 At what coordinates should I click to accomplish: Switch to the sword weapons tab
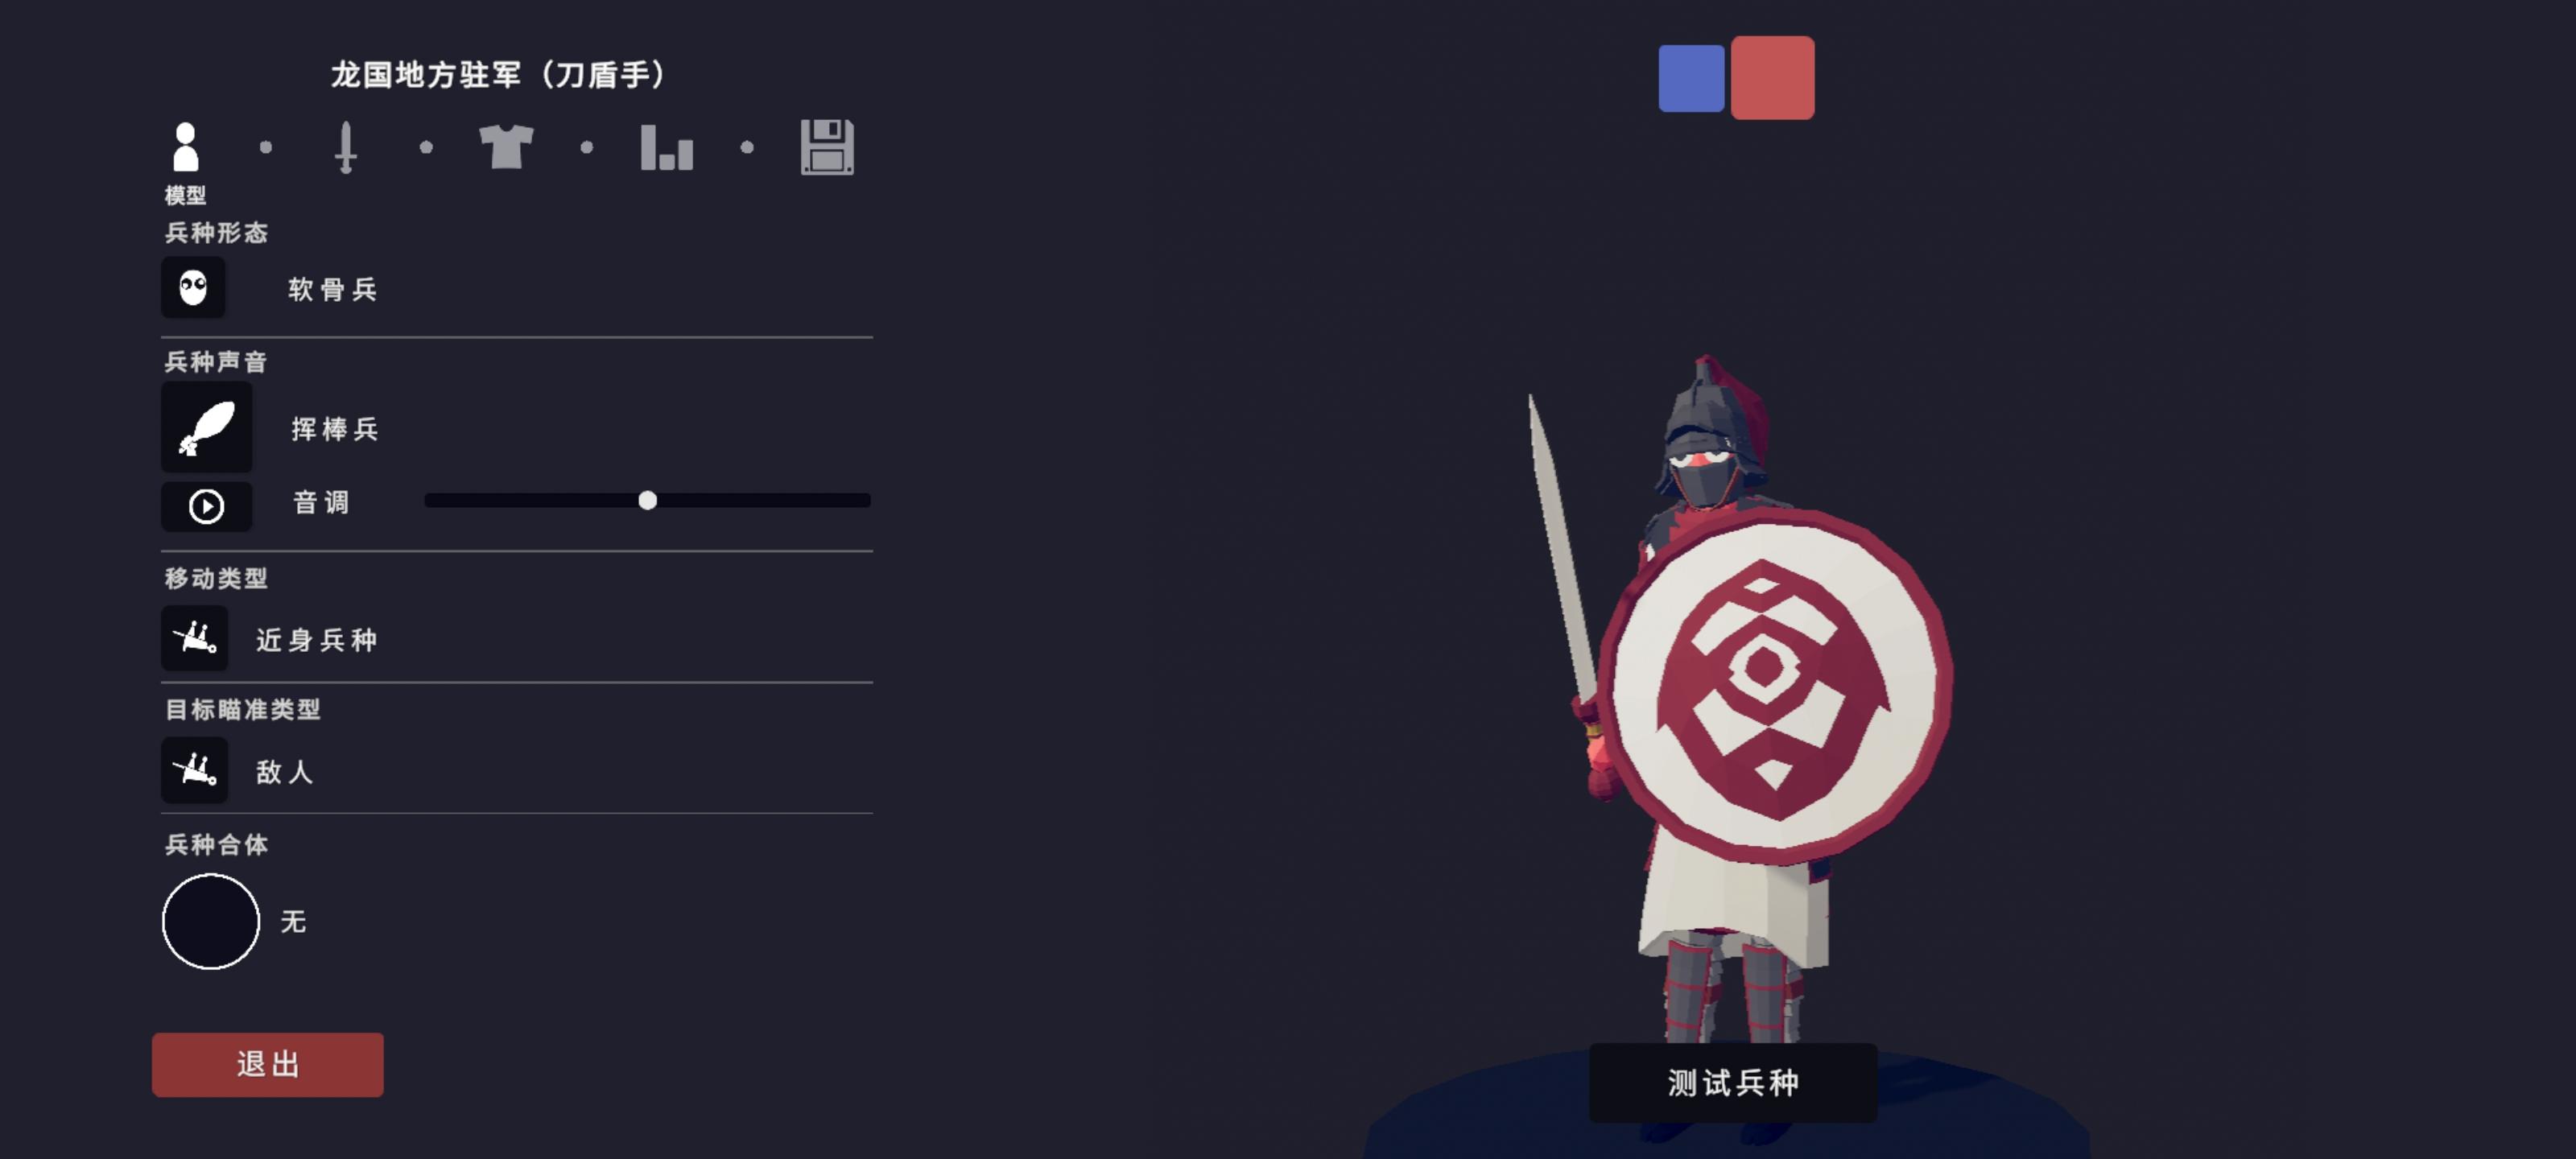tap(346, 147)
